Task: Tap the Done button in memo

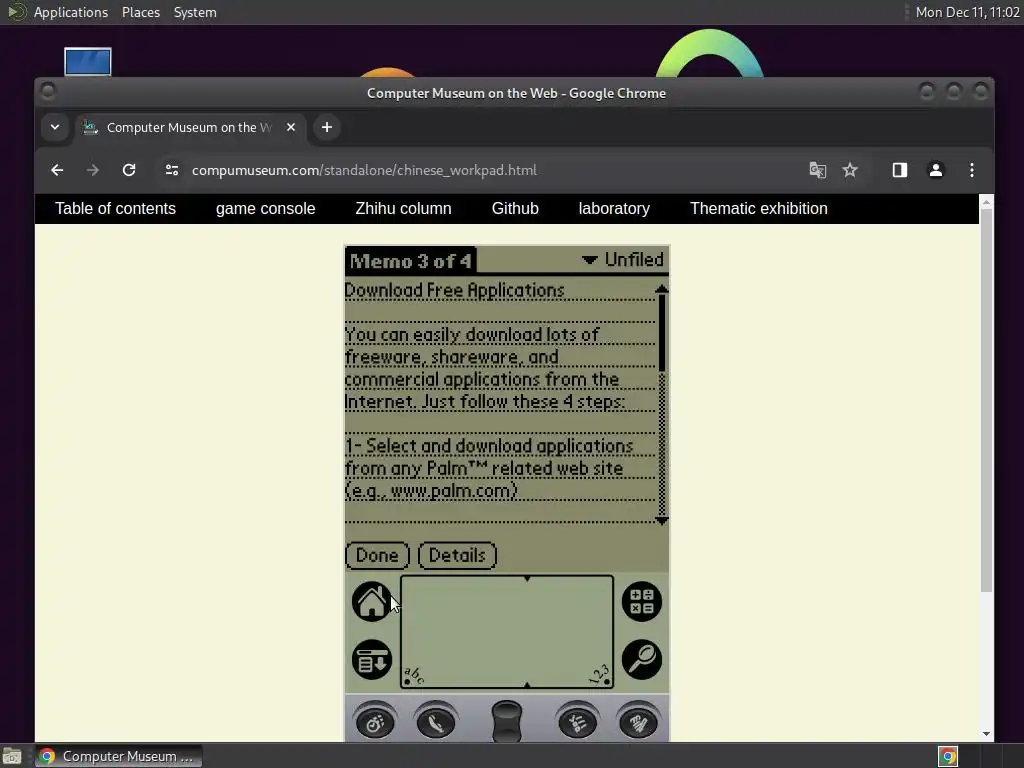Action: pyautogui.click(x=377, y=556)
